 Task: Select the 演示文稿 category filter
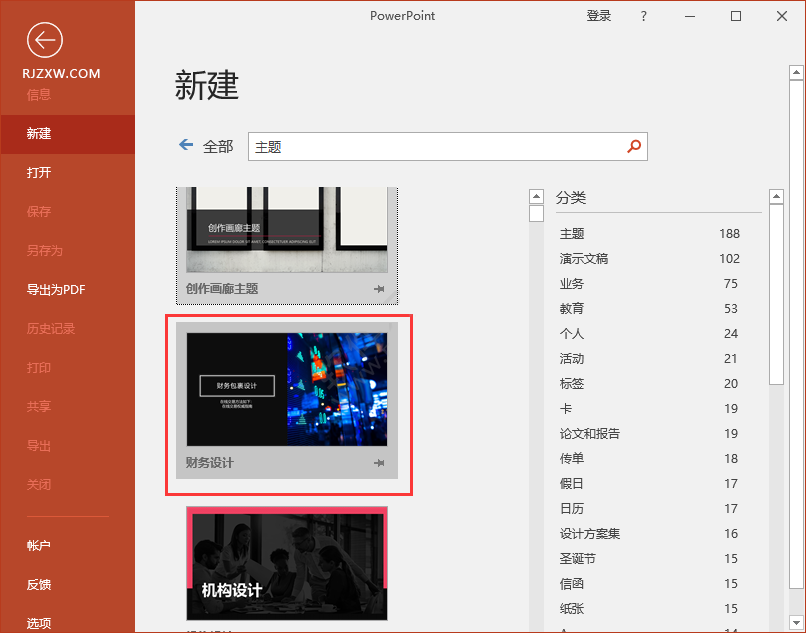pyautogui.click(x=584, y=258)
